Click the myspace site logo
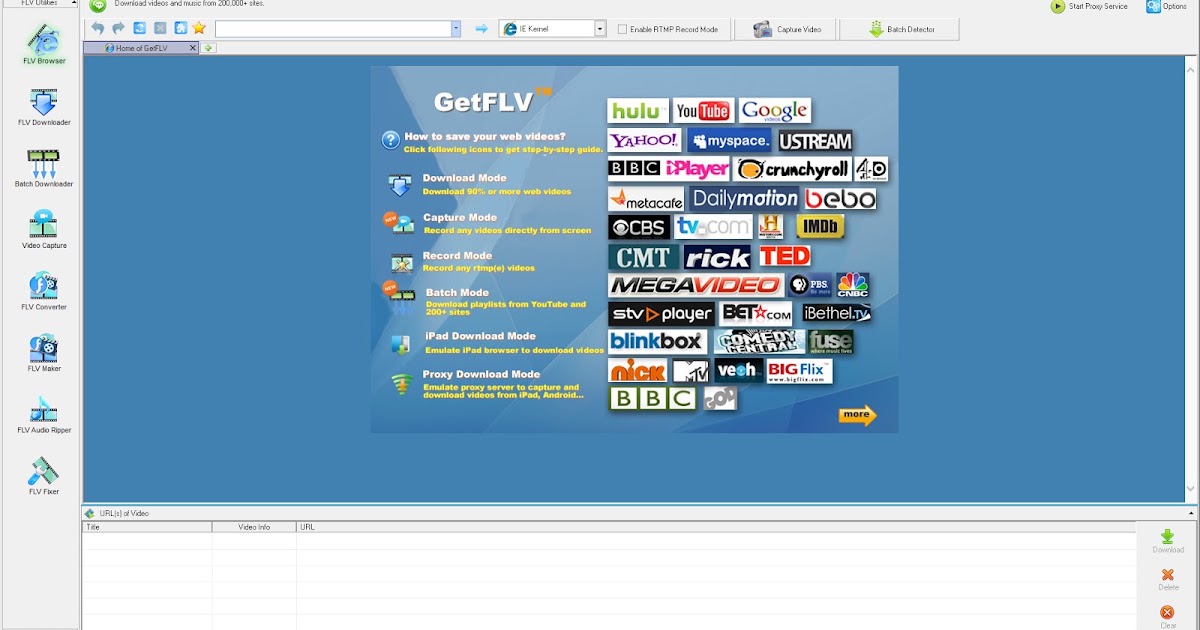Viewport: 1200px width, 630px height. point(730,140)
